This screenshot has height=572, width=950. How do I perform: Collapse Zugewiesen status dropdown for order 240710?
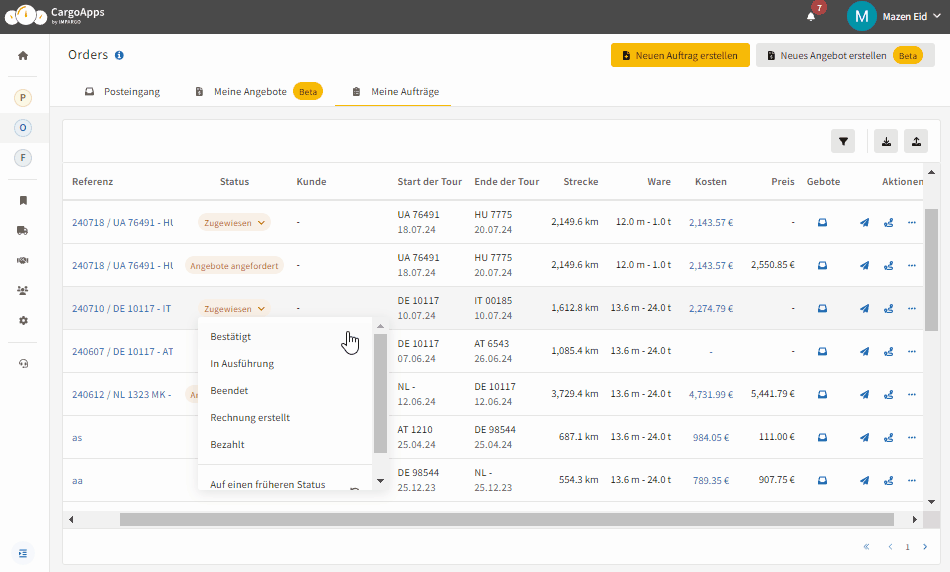tap(234, 308)
